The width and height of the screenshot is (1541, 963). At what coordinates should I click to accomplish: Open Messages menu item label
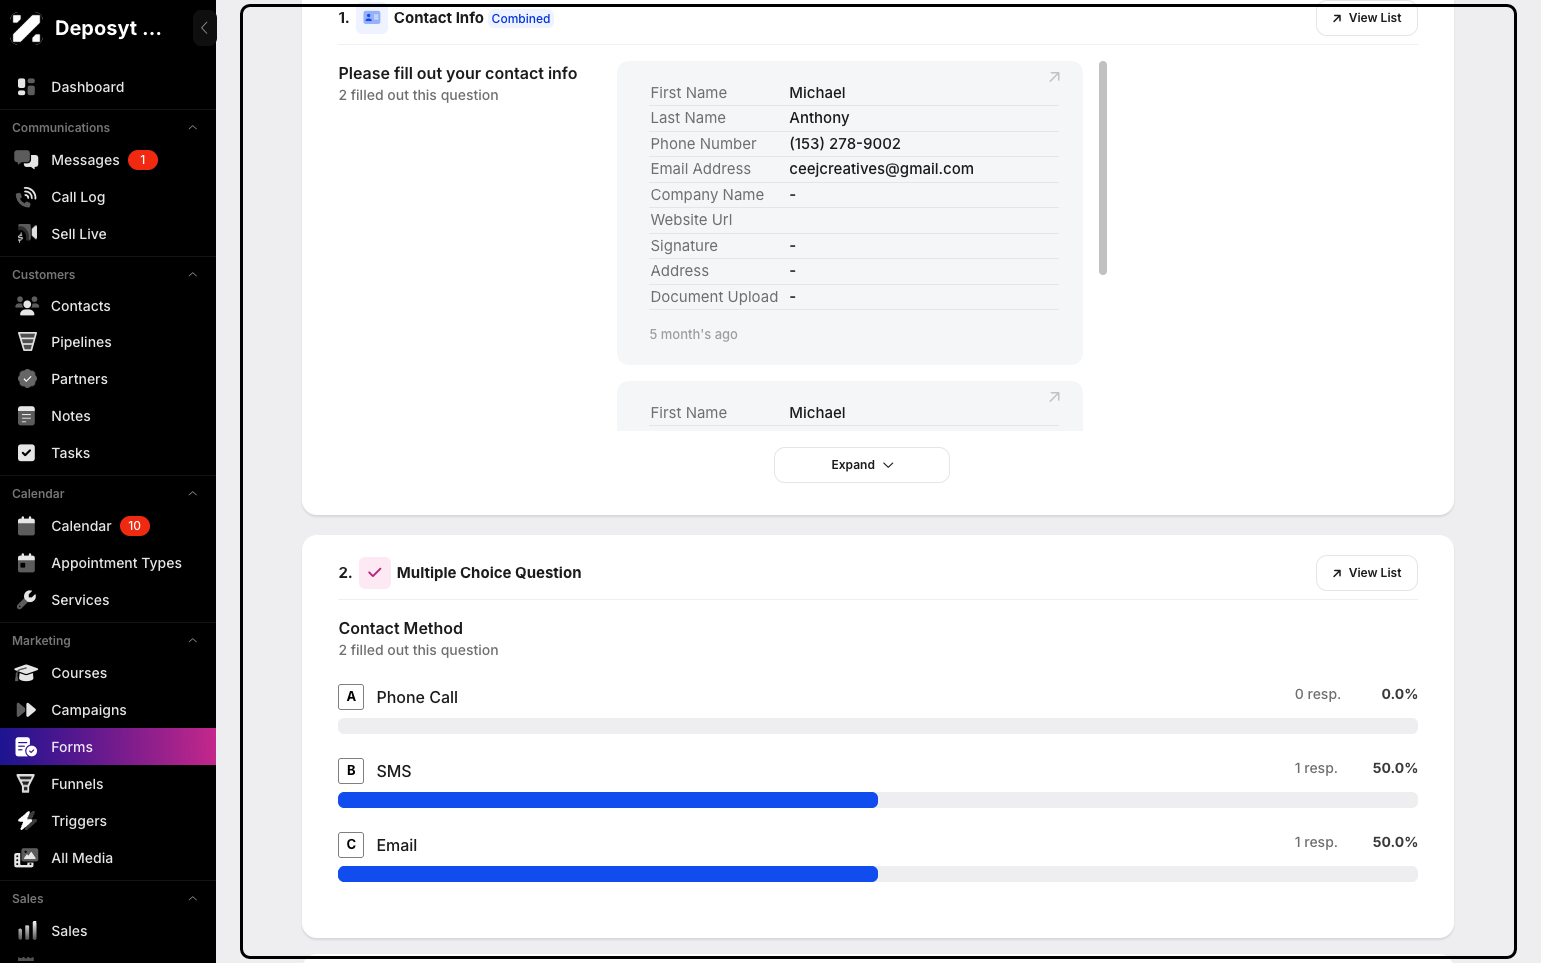[x=85, y=160]
